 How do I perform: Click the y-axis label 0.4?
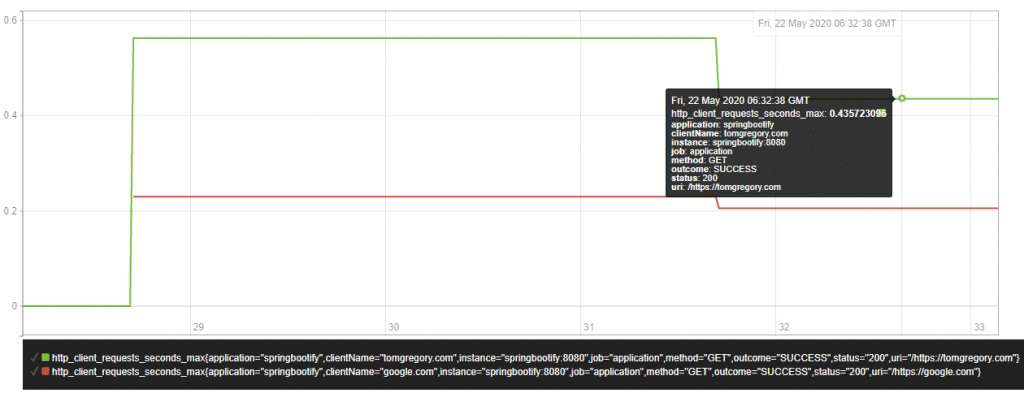coord(10,116)
